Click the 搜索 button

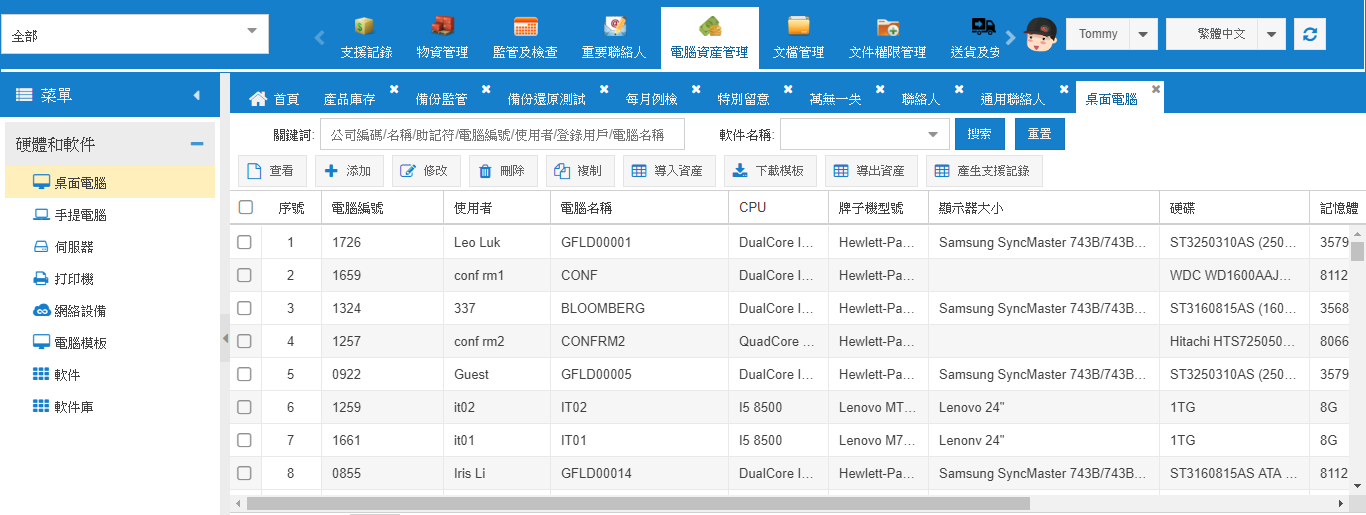980,134
